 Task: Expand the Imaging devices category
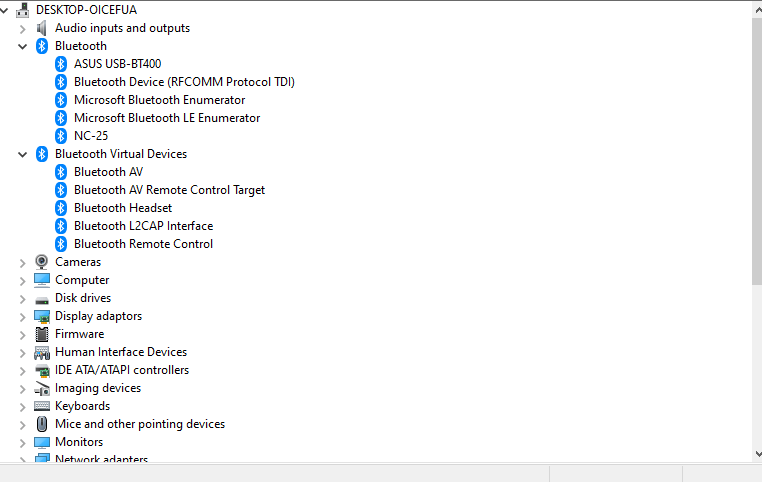click(x=22, y=389)
